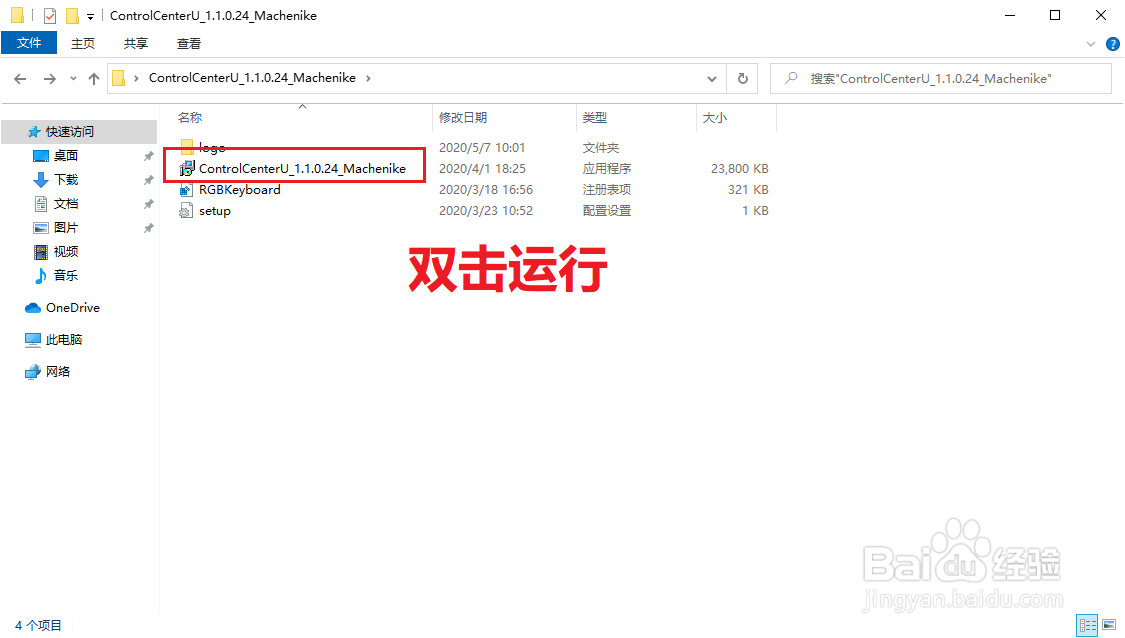Select the logo folder icon
Screen dimensions: 1125x638
tap(187, 147)
